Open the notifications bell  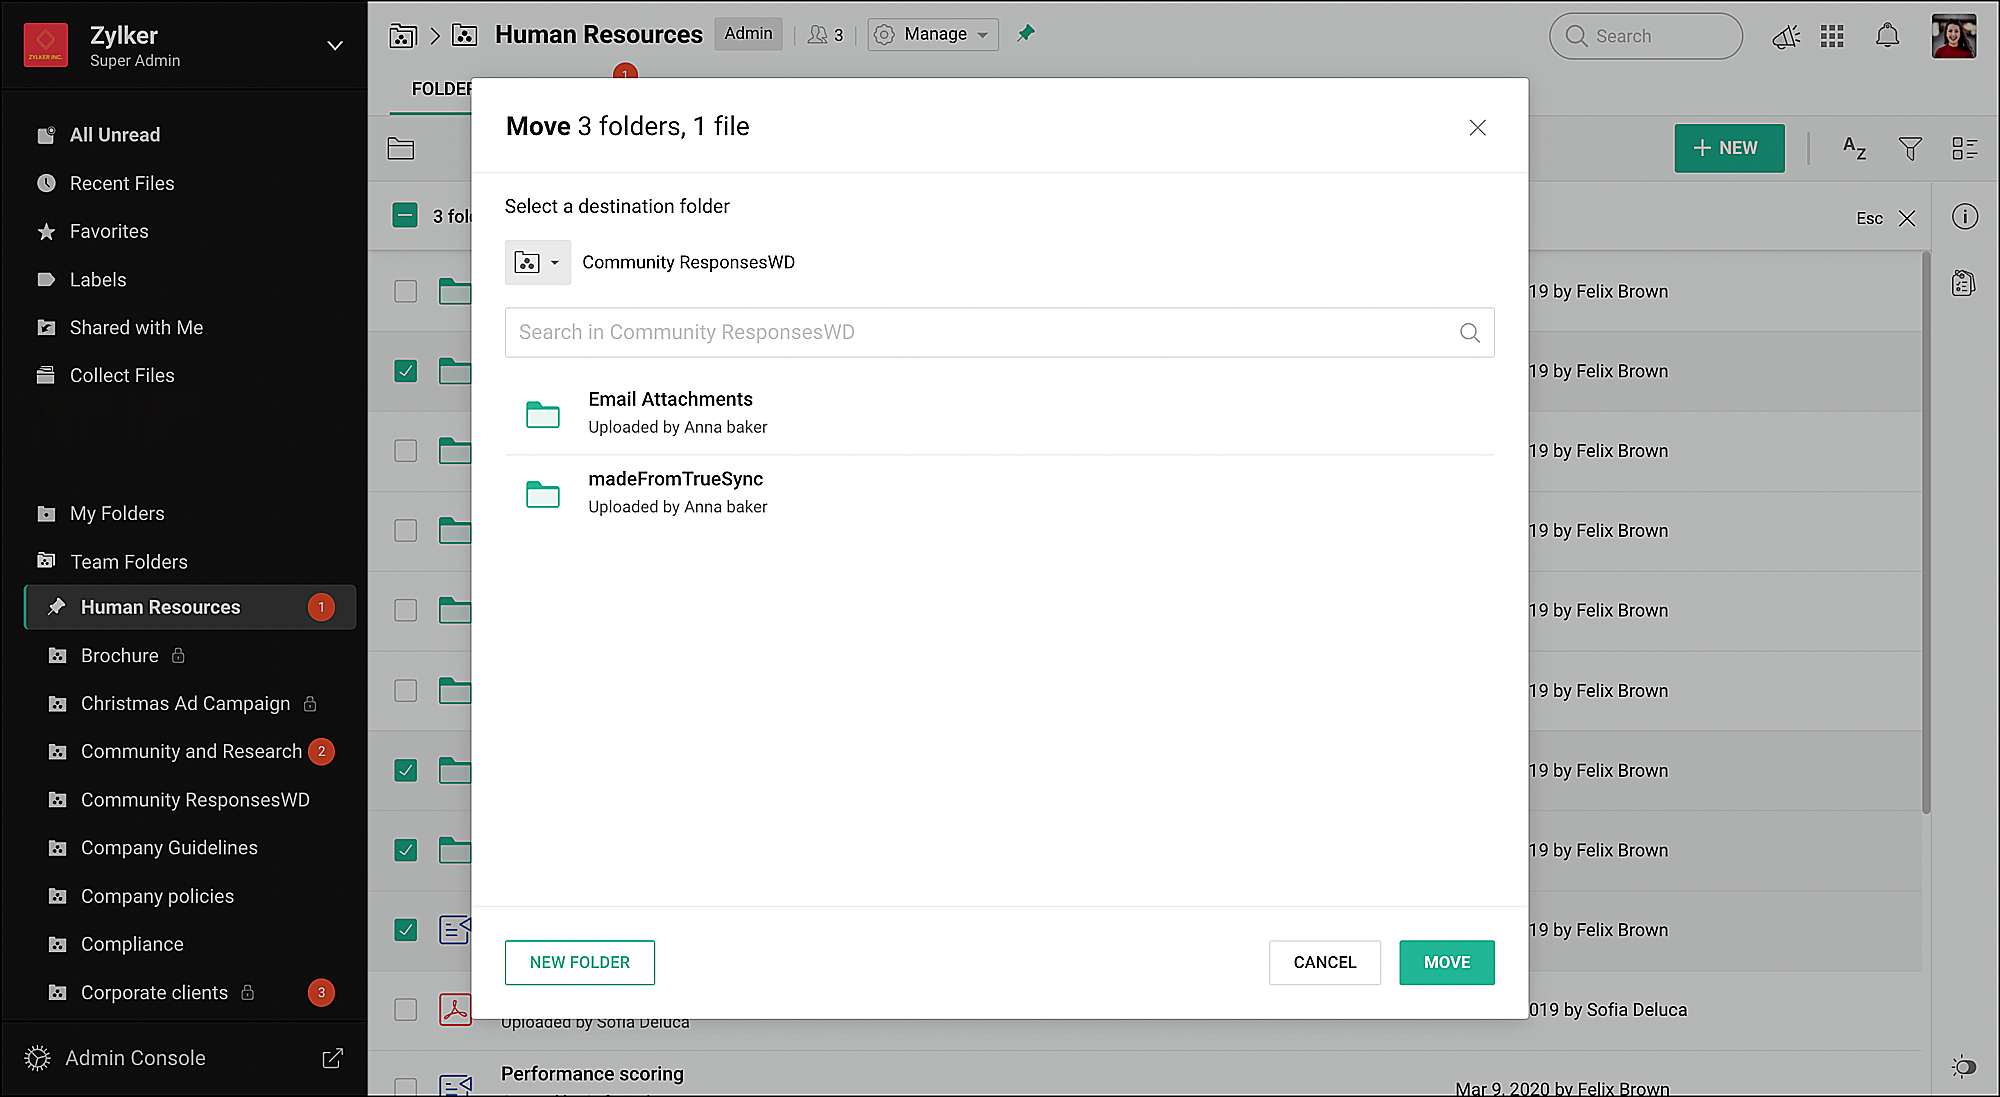point(1887,37)
